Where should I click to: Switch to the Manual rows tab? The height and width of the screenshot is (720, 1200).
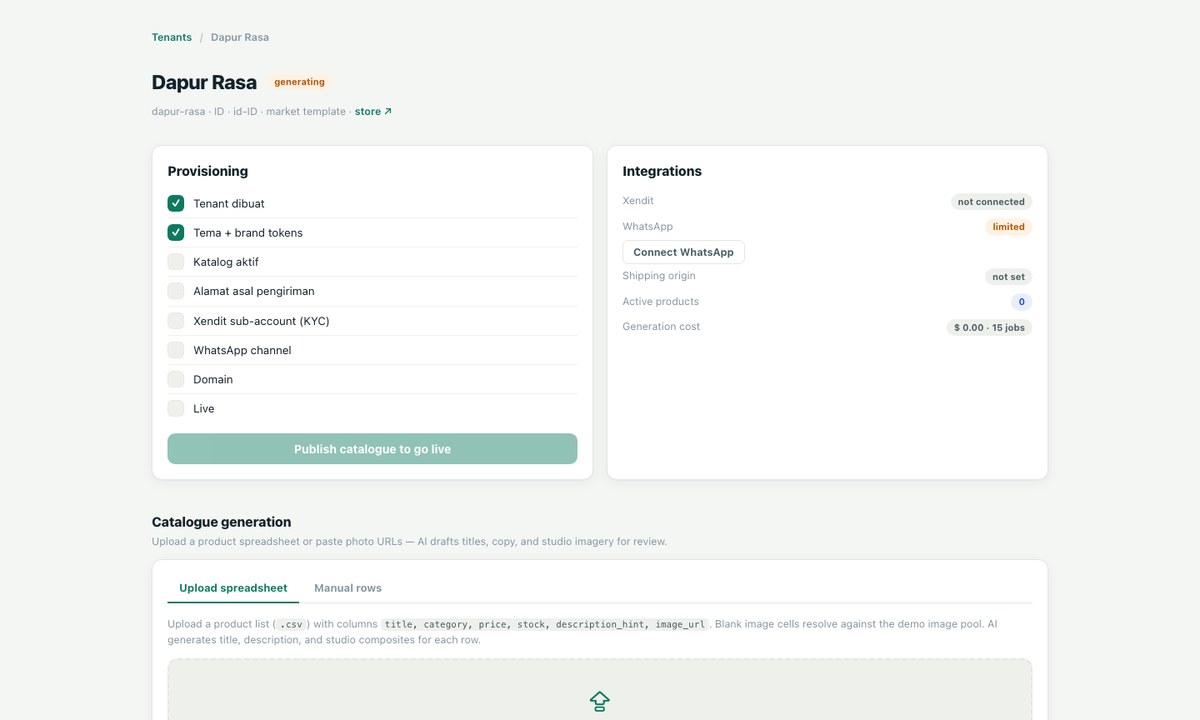coord(348,588)
